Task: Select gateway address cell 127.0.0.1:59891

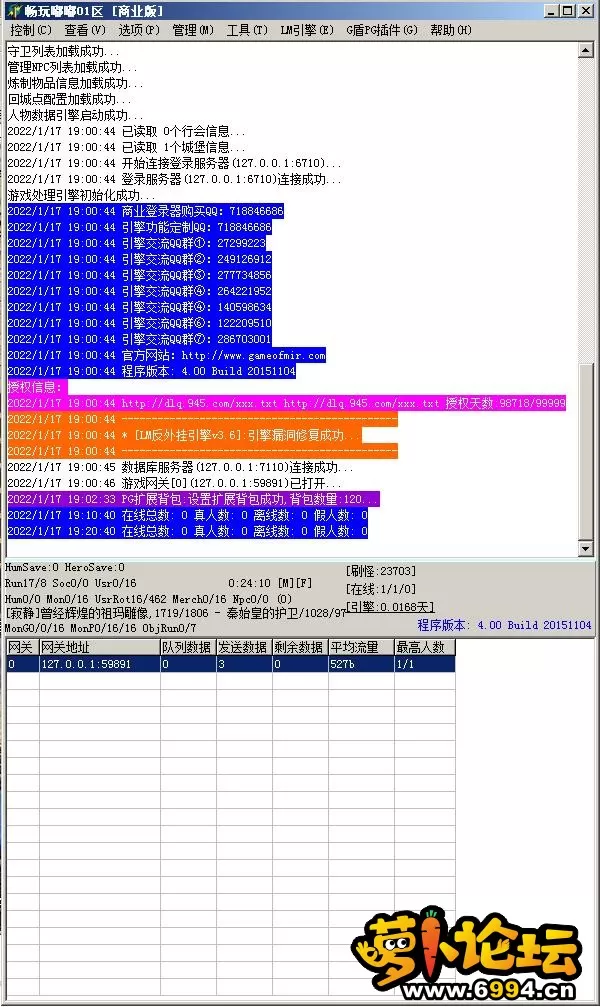Action: point(100,663)
